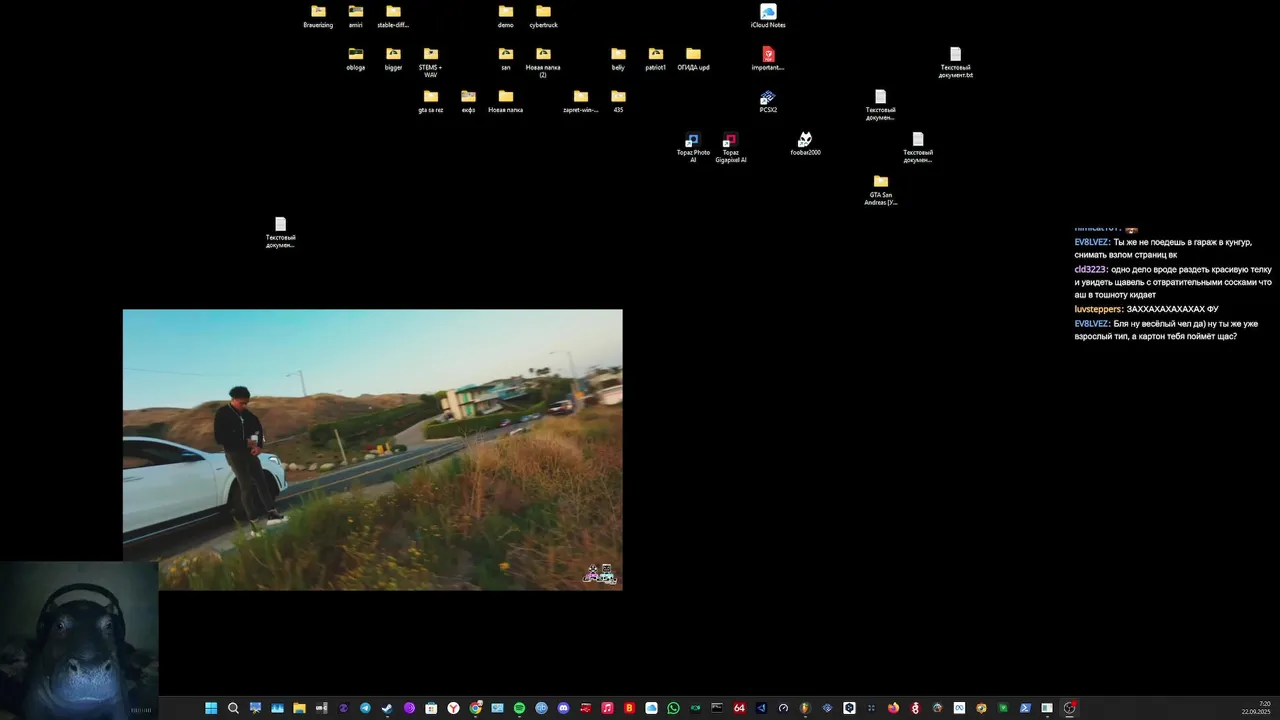Image resolution: width=1280 pixels, height=720 pixels.
Task: Launch Topaz Photo AI shortcut
Action: click(x=692, y=147)
